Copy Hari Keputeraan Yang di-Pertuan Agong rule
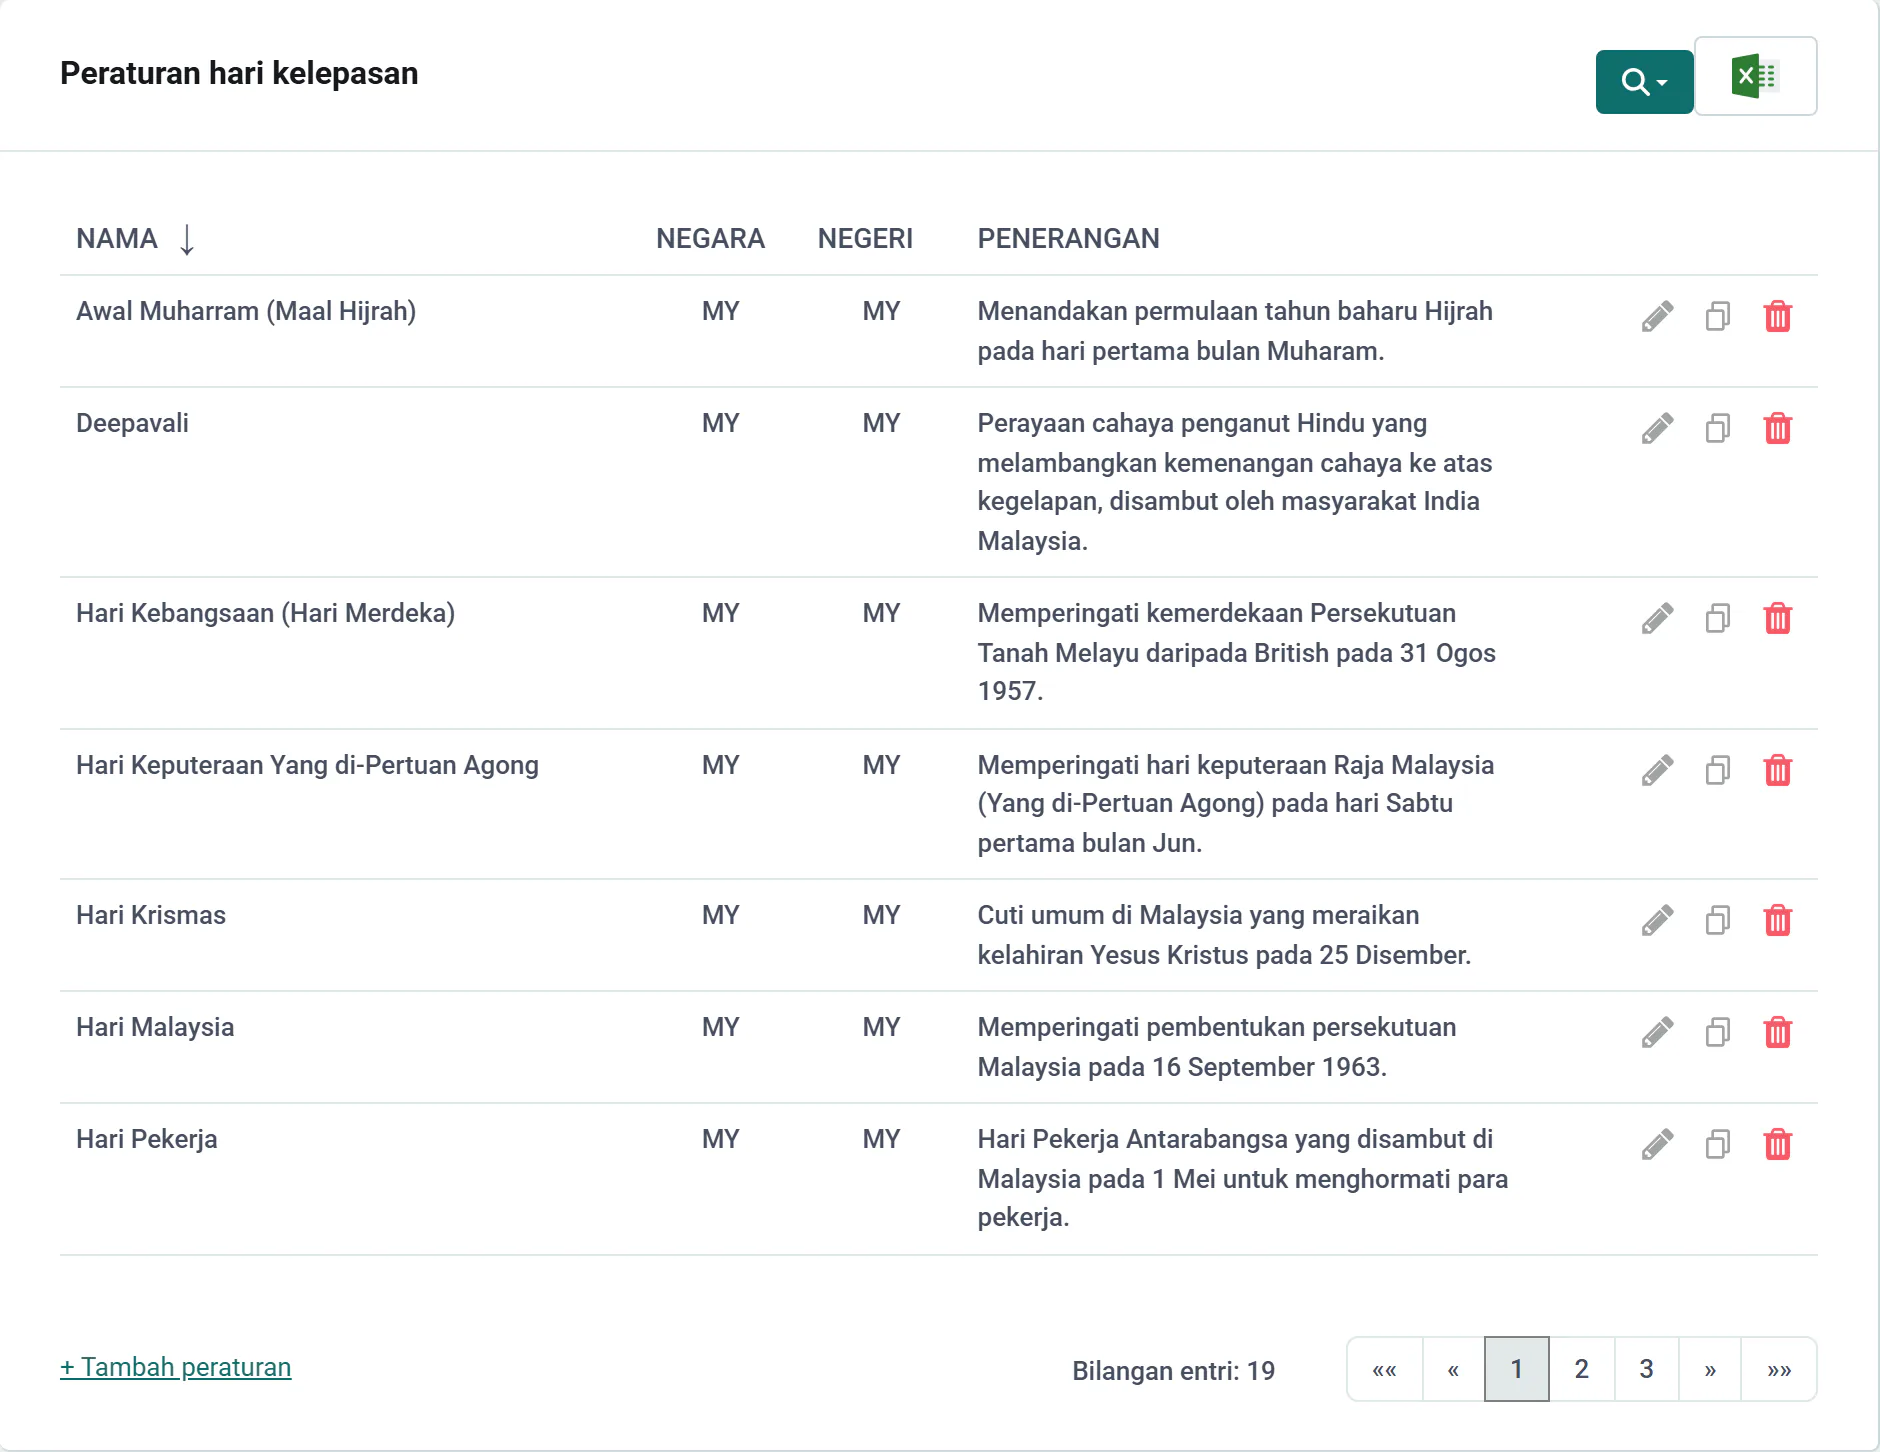Viewport: 1880px width, 1452px height. [x=1718, y=770]
